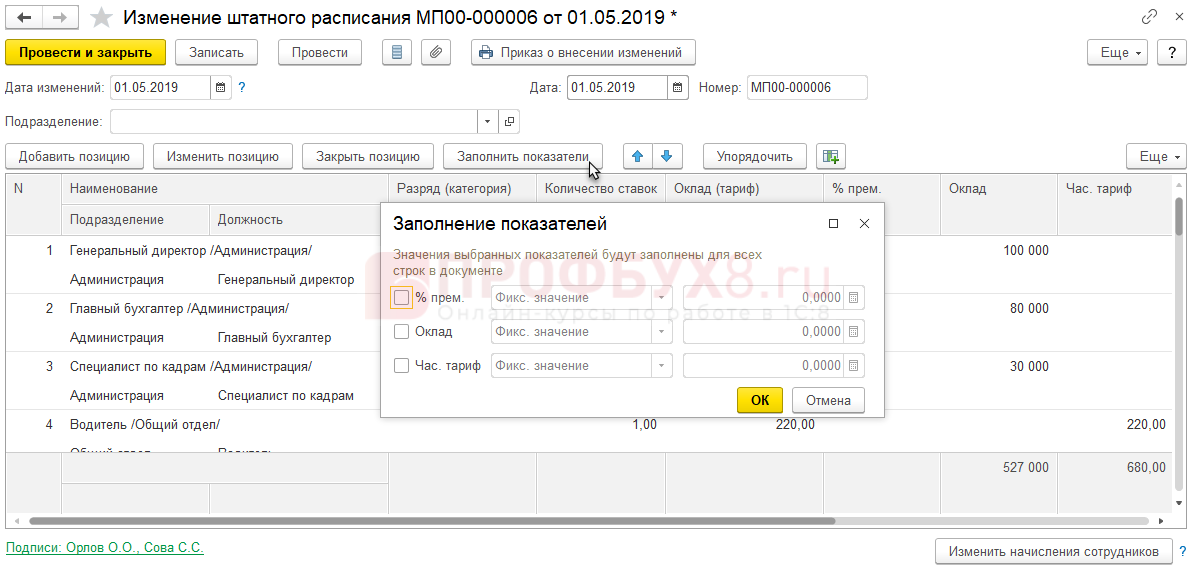Click the Номер field МП00-000006

click(x=807, y=87)
